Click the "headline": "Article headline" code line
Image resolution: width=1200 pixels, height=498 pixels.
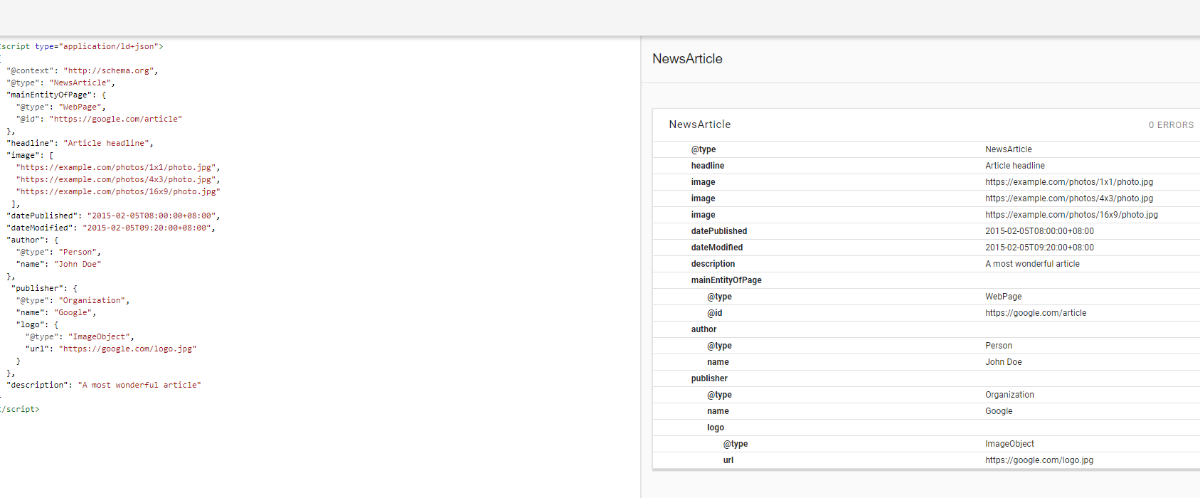coord(80,144)
